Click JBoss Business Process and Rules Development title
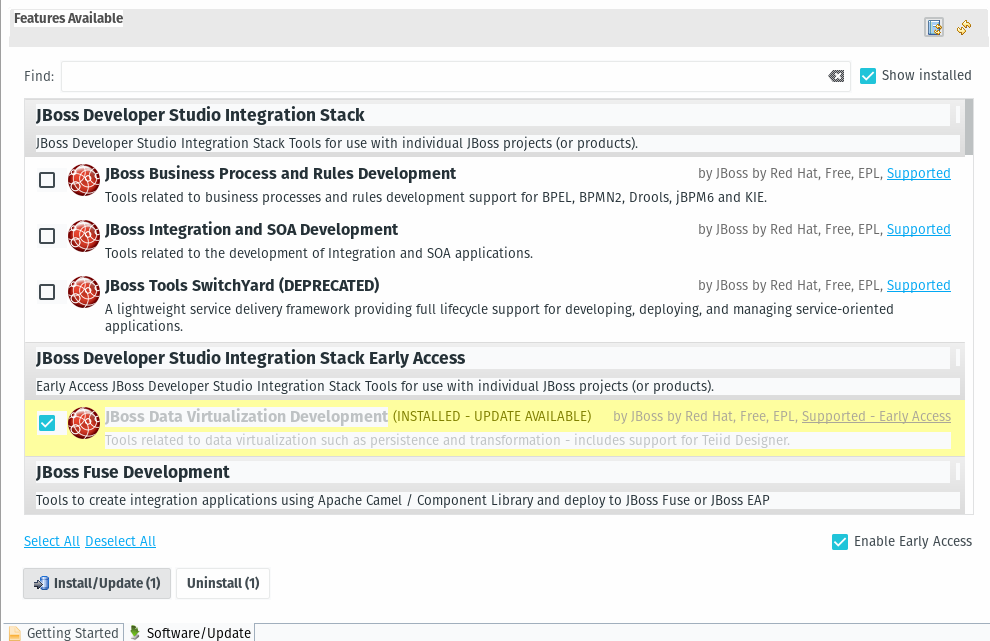The height and width of the screenshot is (641, 990). [280, 174]
